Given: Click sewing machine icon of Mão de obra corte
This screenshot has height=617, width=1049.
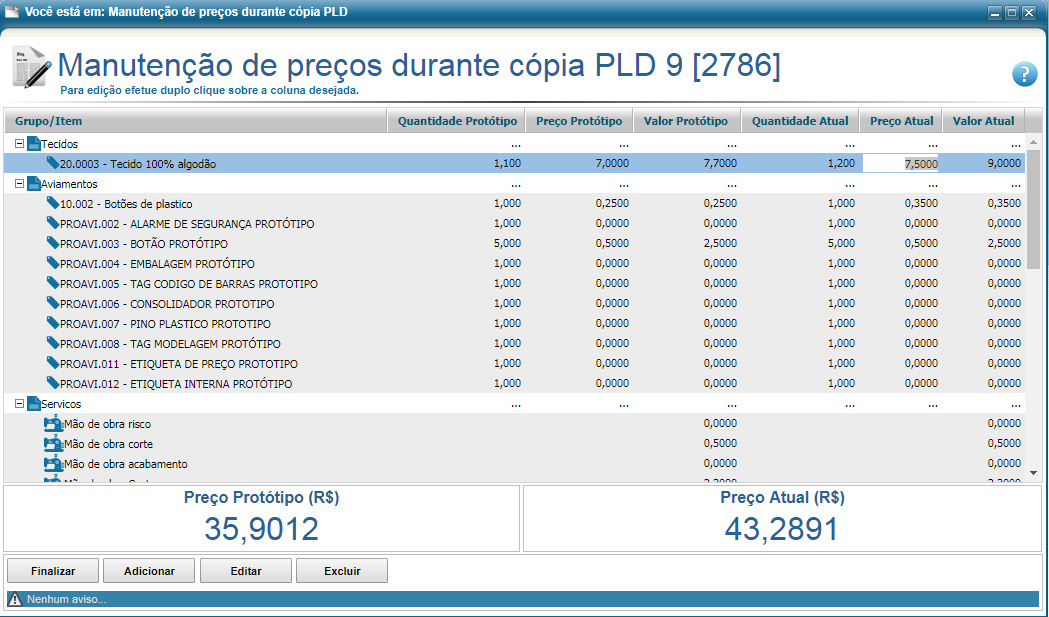Looking at the screenshot, I should [x=54, y=444].
